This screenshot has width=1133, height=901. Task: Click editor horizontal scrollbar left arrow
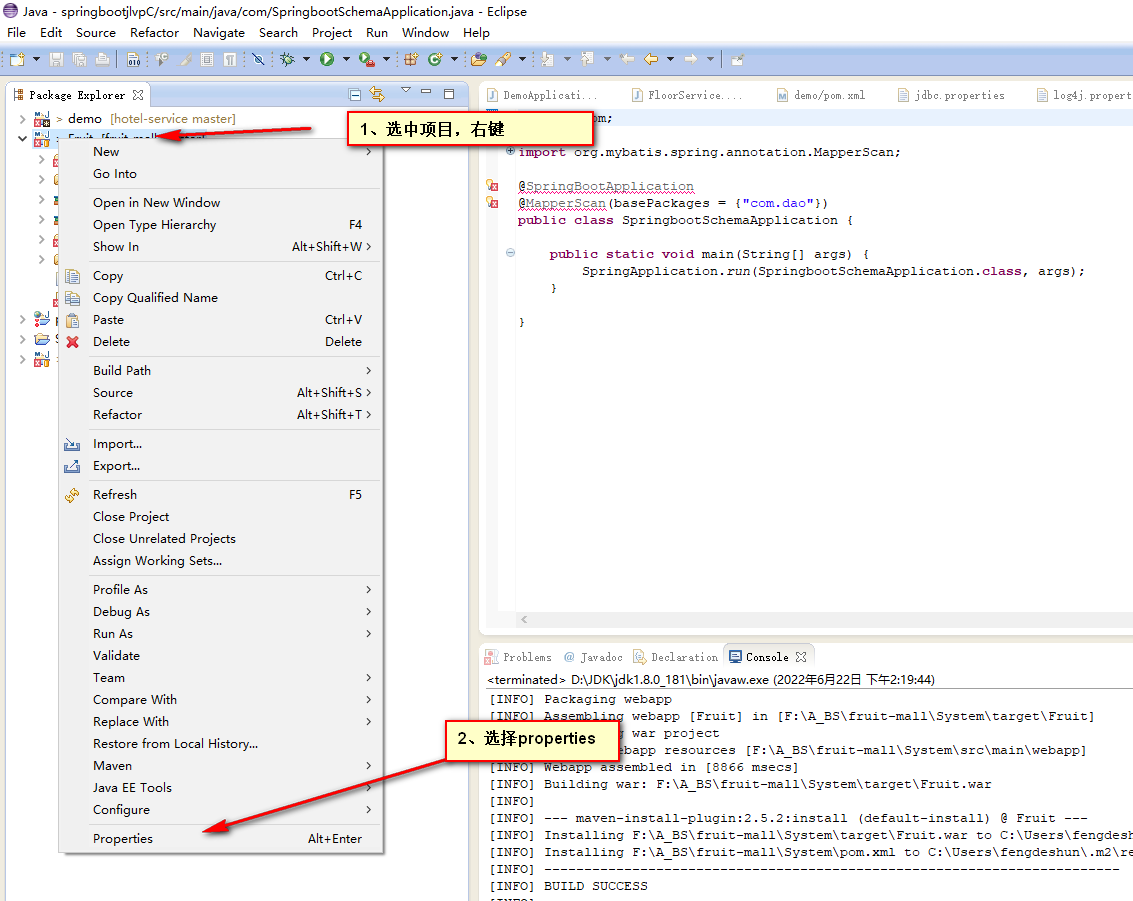click(524, 619)
